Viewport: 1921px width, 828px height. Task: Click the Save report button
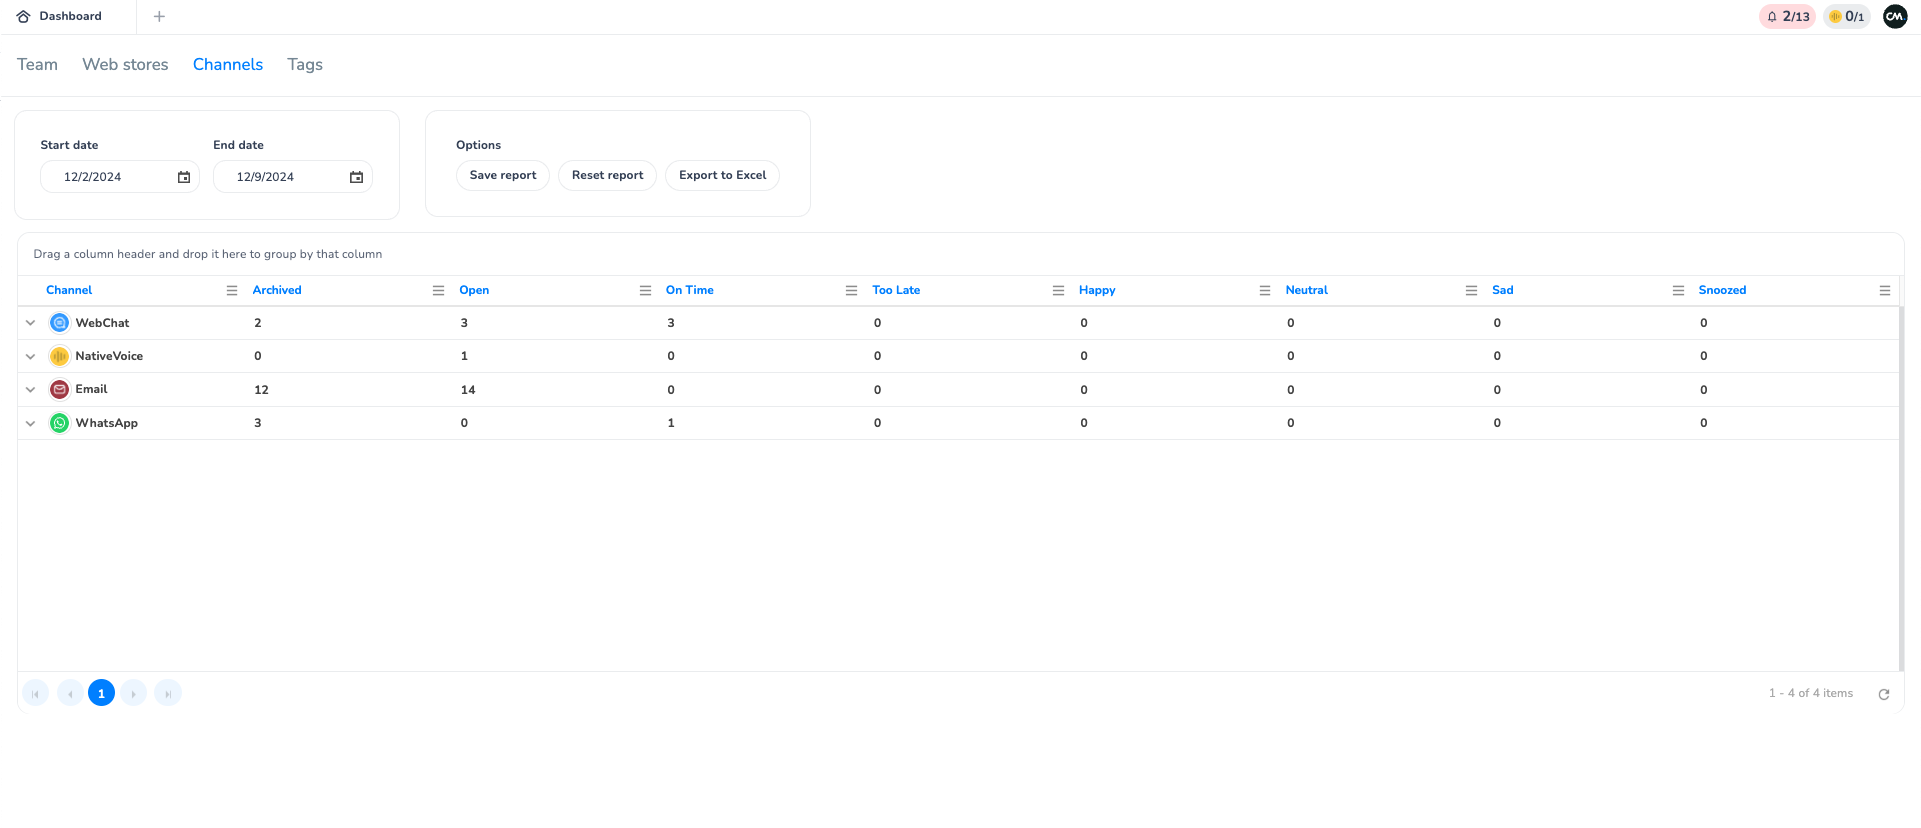503,175
